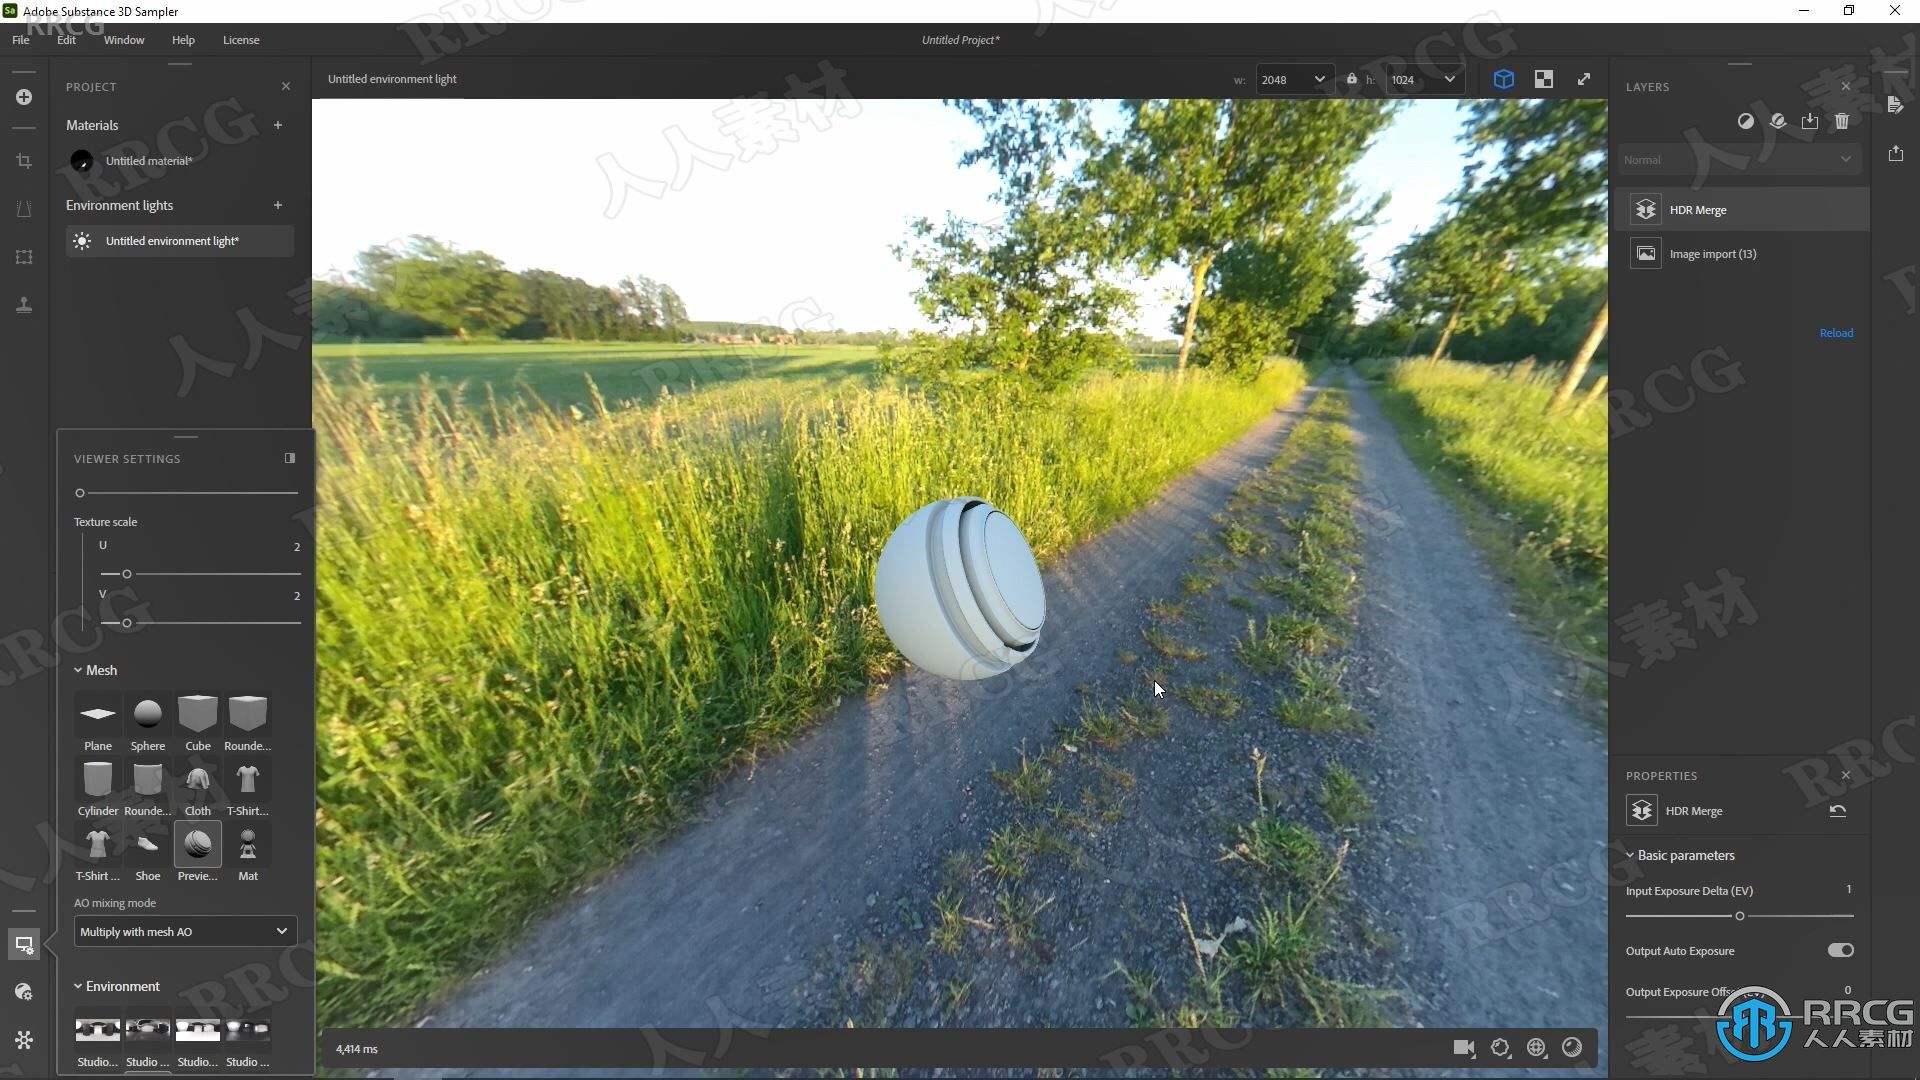The image size is (1920, 1080).
Task: Click the Window menu
Action: click(x=124, y=40)
